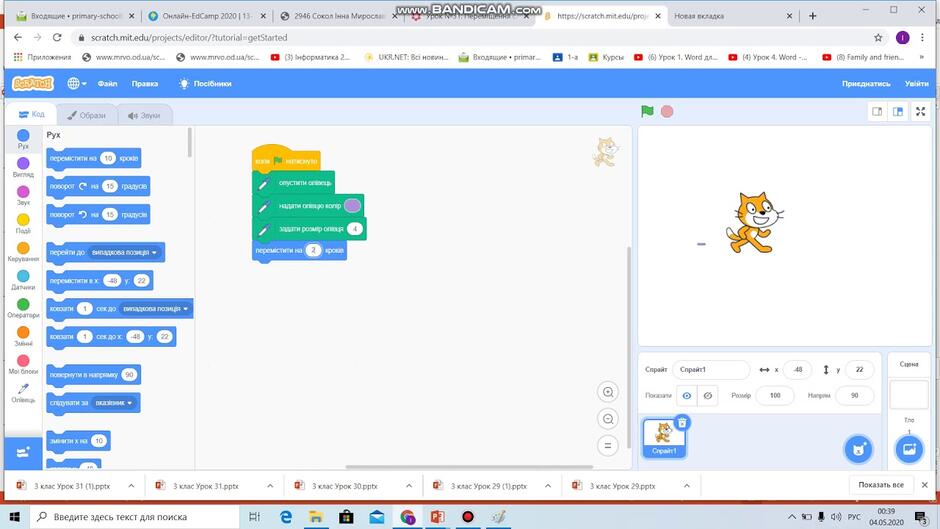940x529 pixels.
Task: Select the Рух block category
Action: coord(23,139)
